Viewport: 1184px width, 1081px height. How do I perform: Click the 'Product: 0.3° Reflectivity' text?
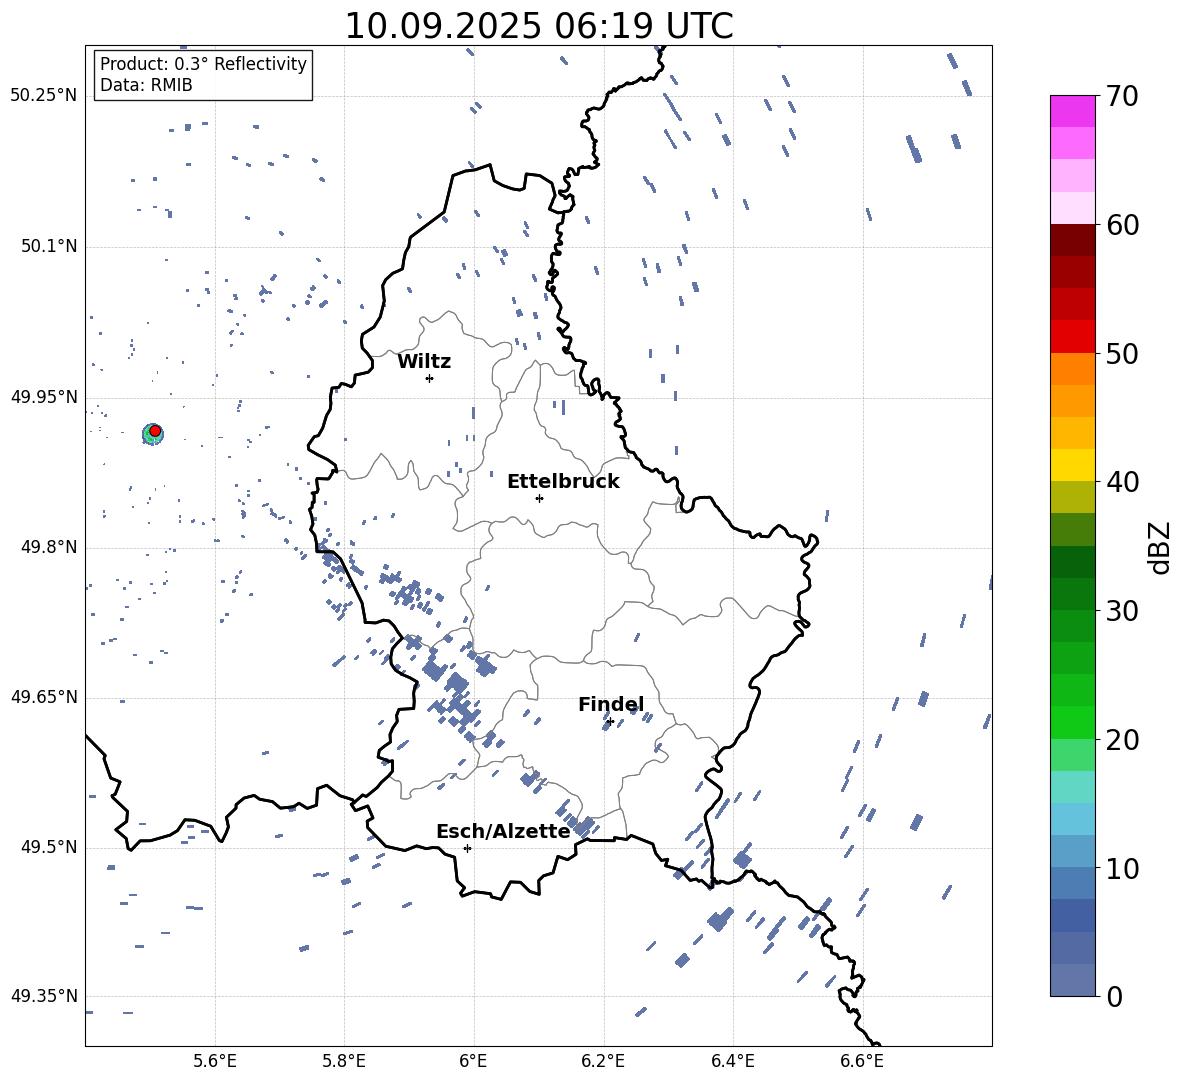pos(203,63)
